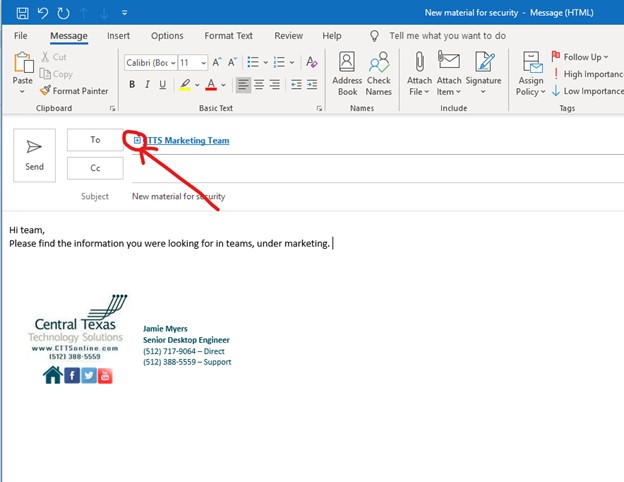Click Tell me what you want to do
Image resolution: width=624 pixels, height=482 pixels.
448,36
